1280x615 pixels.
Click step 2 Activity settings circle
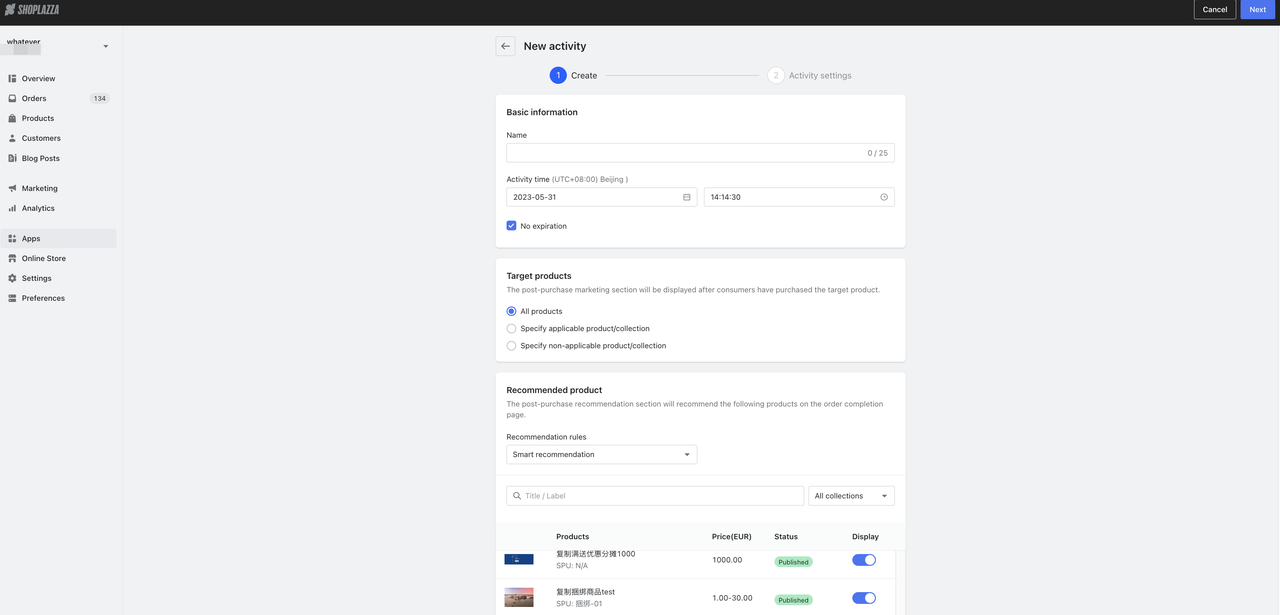click(776, 75)
